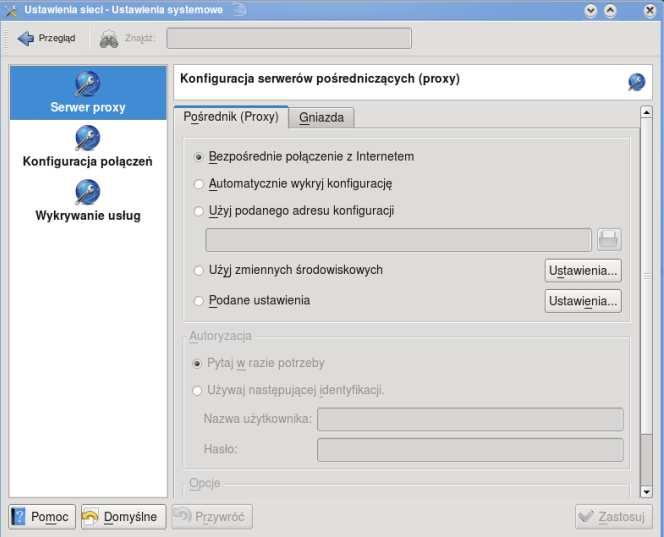
Task: Click the Domyślne button
Action: [123, 517]
